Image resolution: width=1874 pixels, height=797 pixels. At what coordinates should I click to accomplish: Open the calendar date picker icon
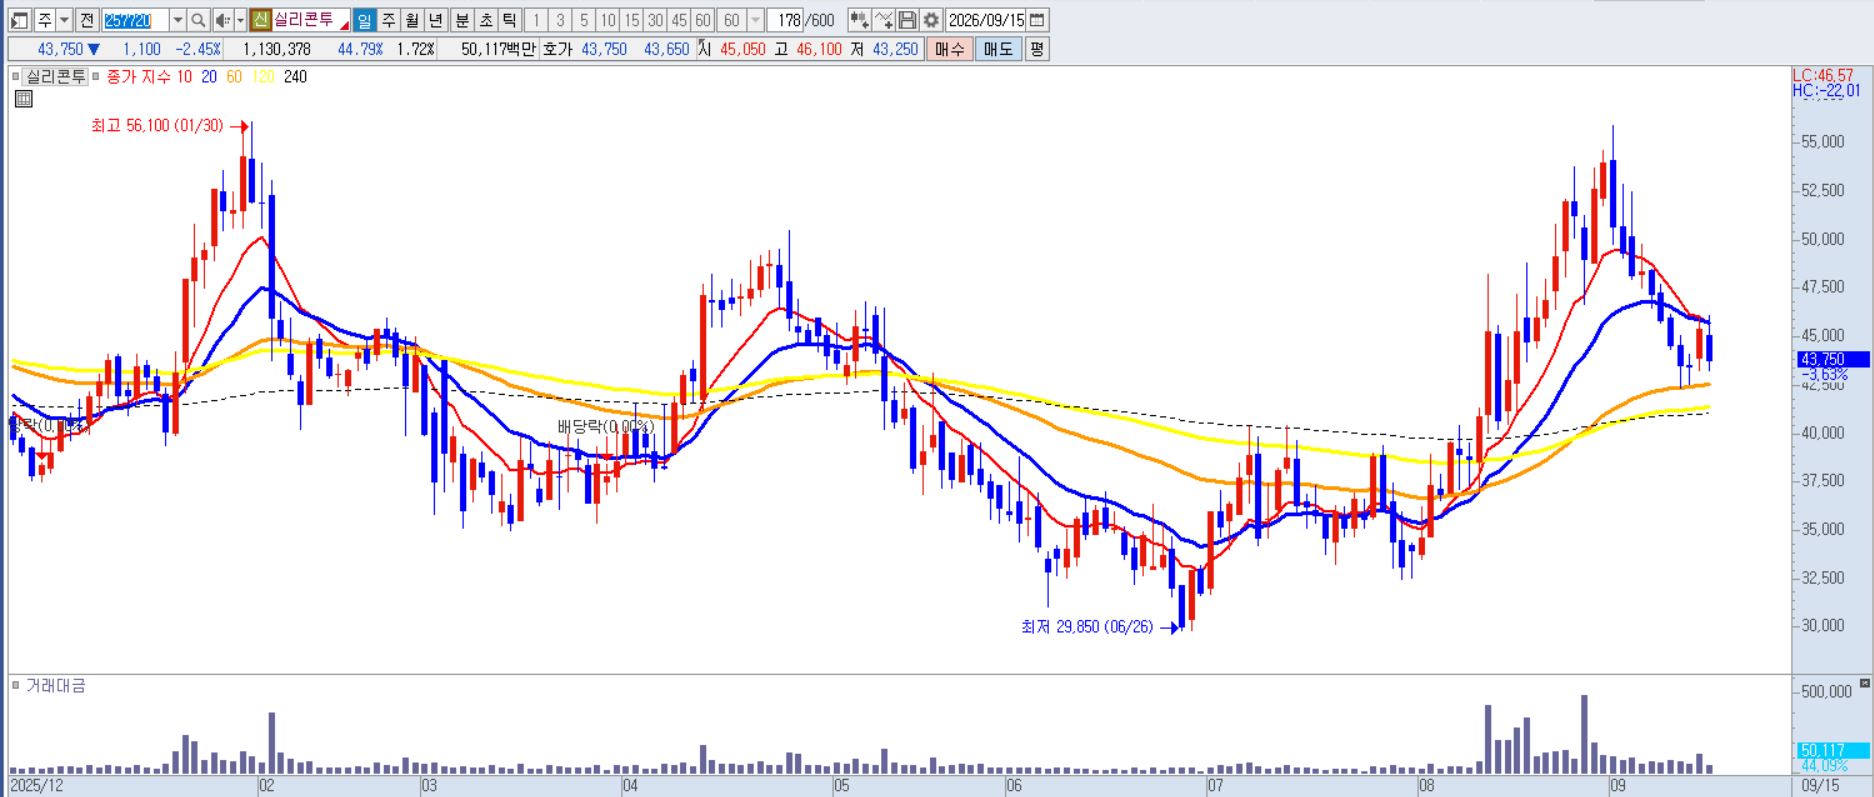[x=1037, y=20]
